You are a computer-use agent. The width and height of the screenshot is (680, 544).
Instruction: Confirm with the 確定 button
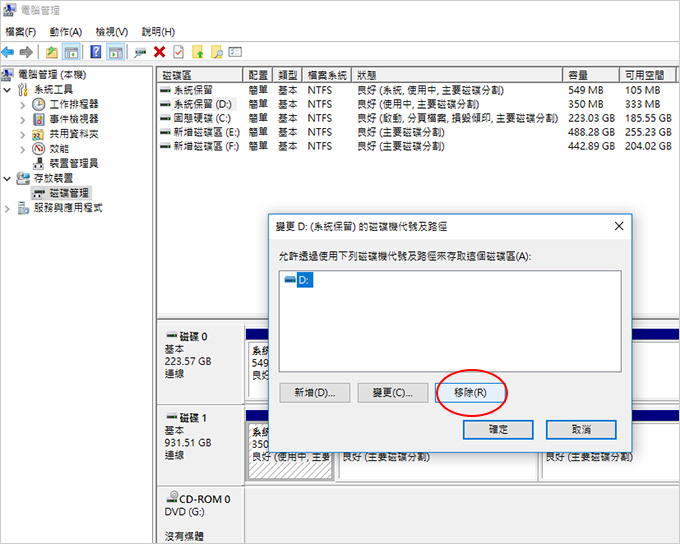pos(498,429)
